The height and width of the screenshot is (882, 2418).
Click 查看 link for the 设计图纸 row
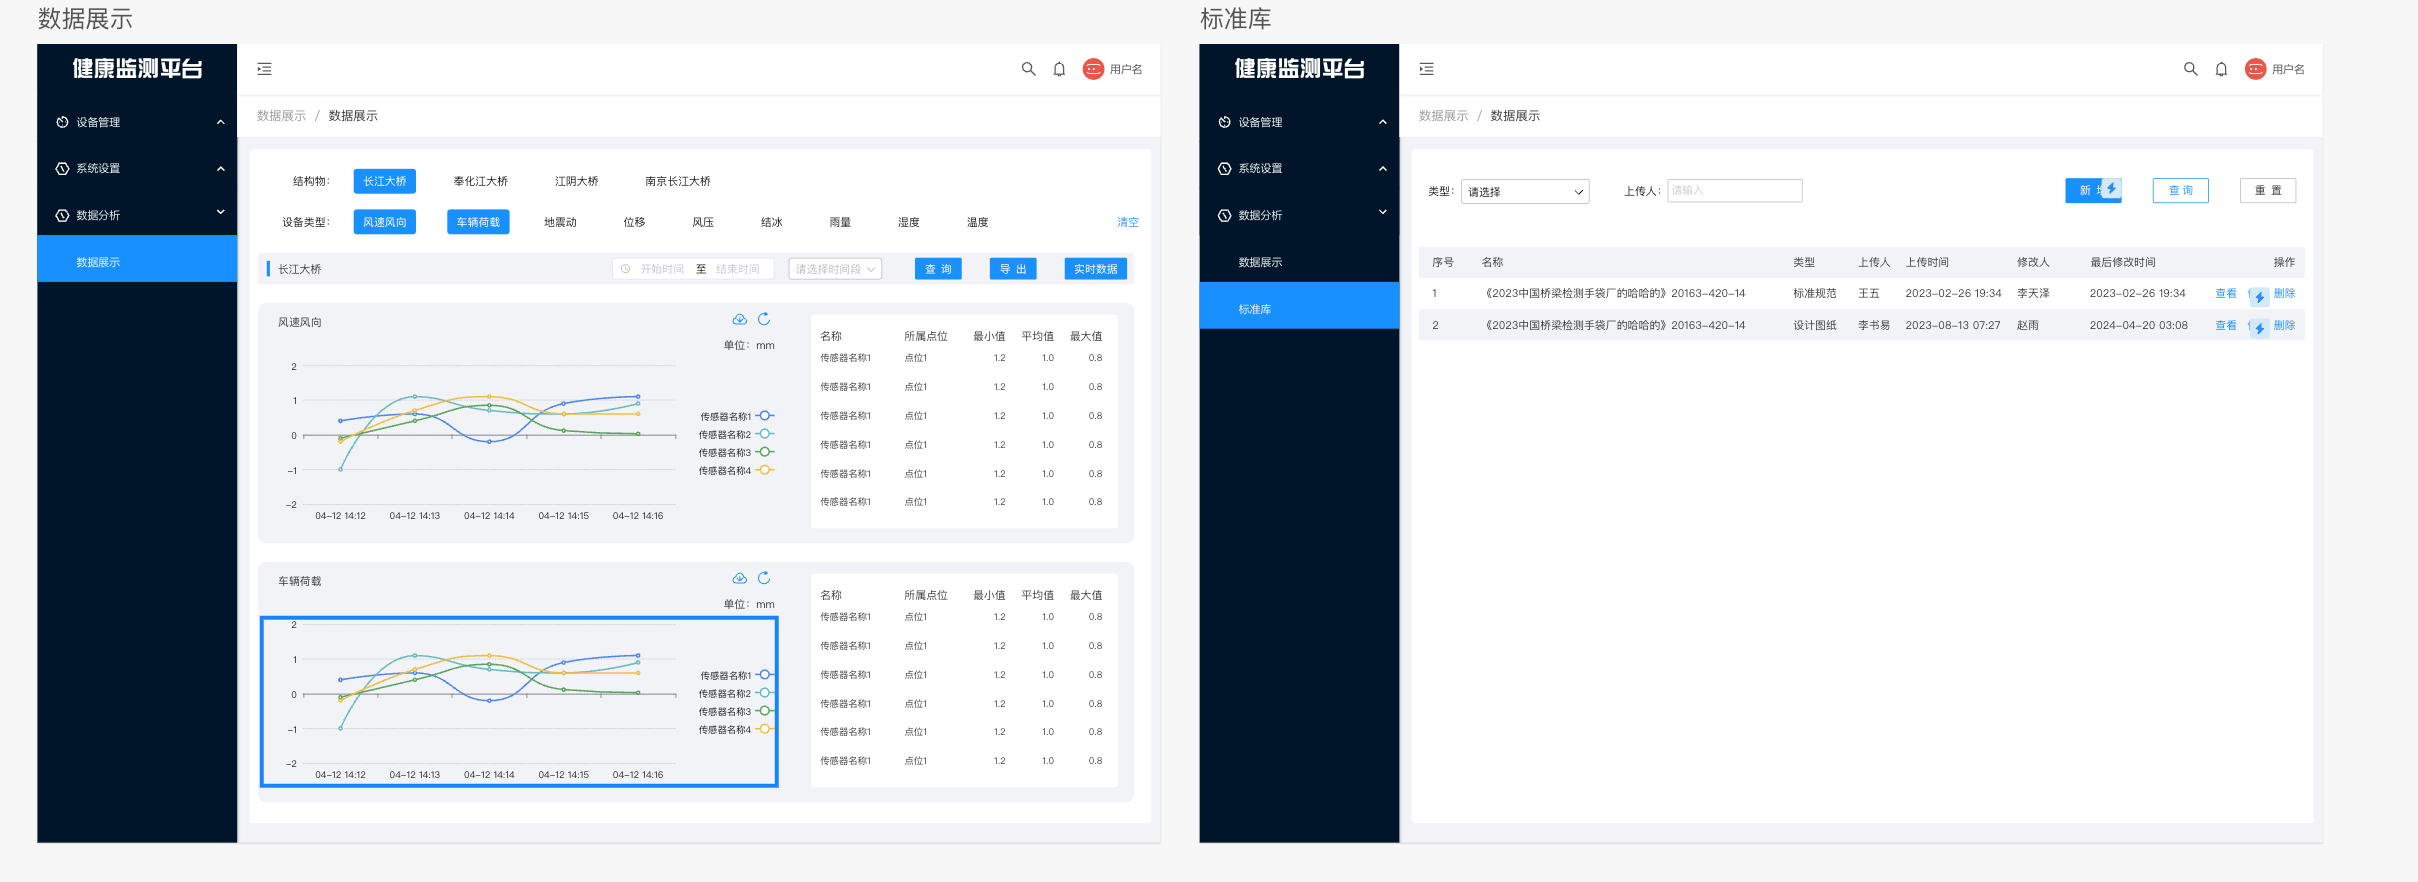2226,325
